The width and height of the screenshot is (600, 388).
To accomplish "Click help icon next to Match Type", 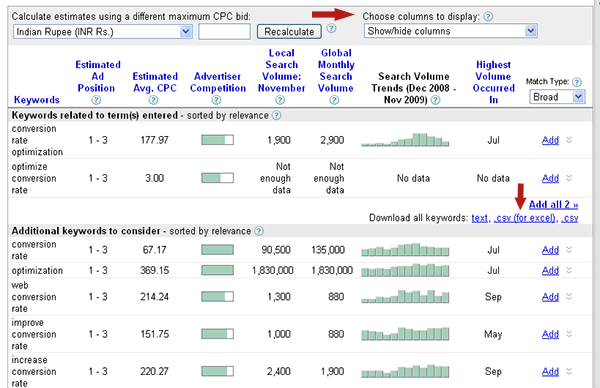I will (577, 82).
